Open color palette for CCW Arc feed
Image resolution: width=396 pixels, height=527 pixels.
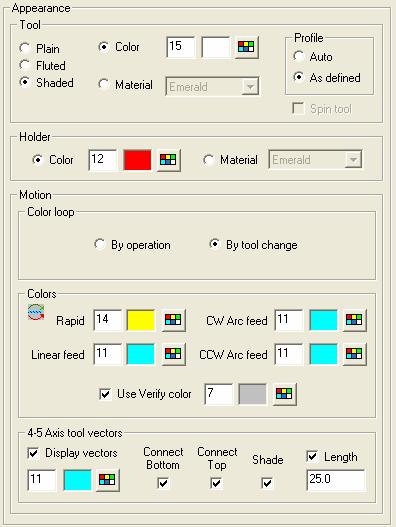[x=354, y=354]
